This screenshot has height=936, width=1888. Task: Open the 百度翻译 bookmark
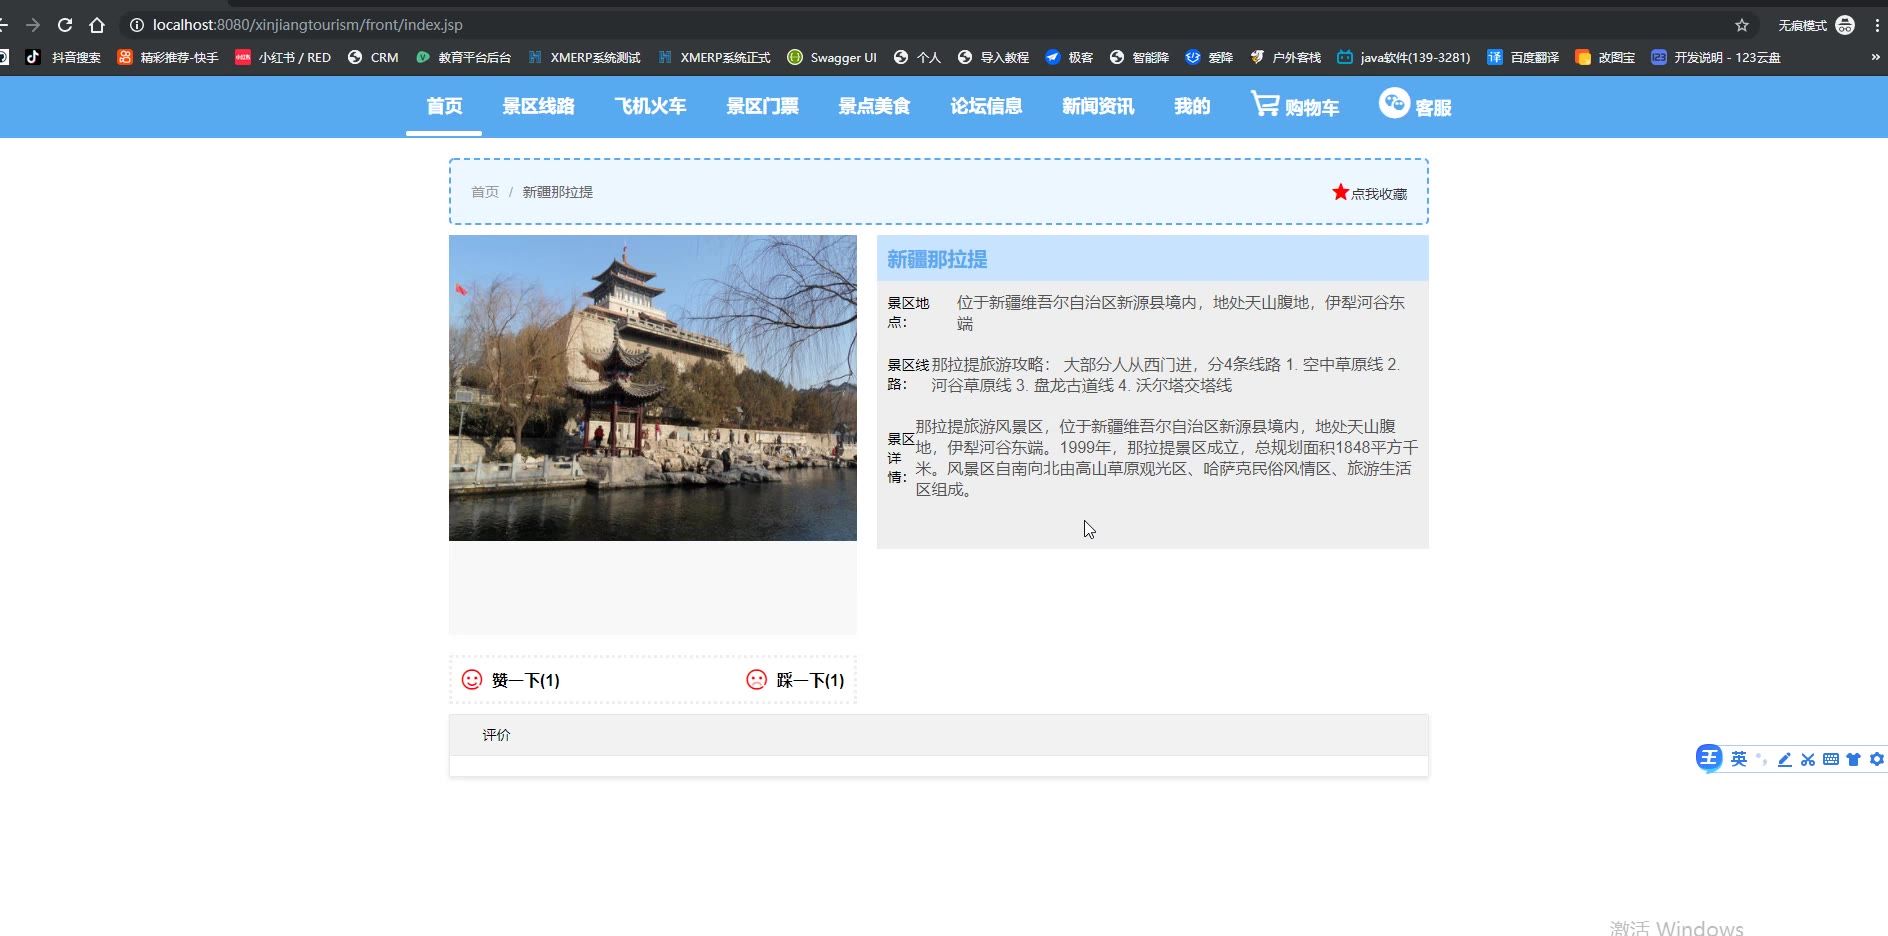1523,57
